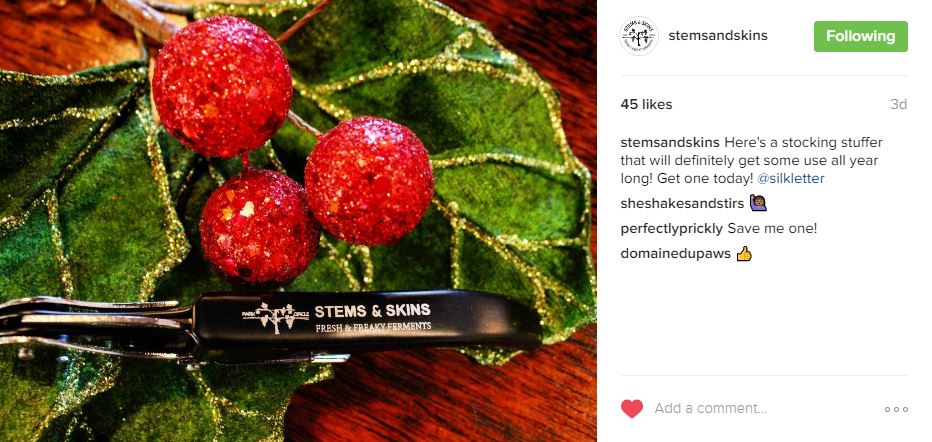
Task: Toggle the green Following button
Action: click(x=861, y=36)
